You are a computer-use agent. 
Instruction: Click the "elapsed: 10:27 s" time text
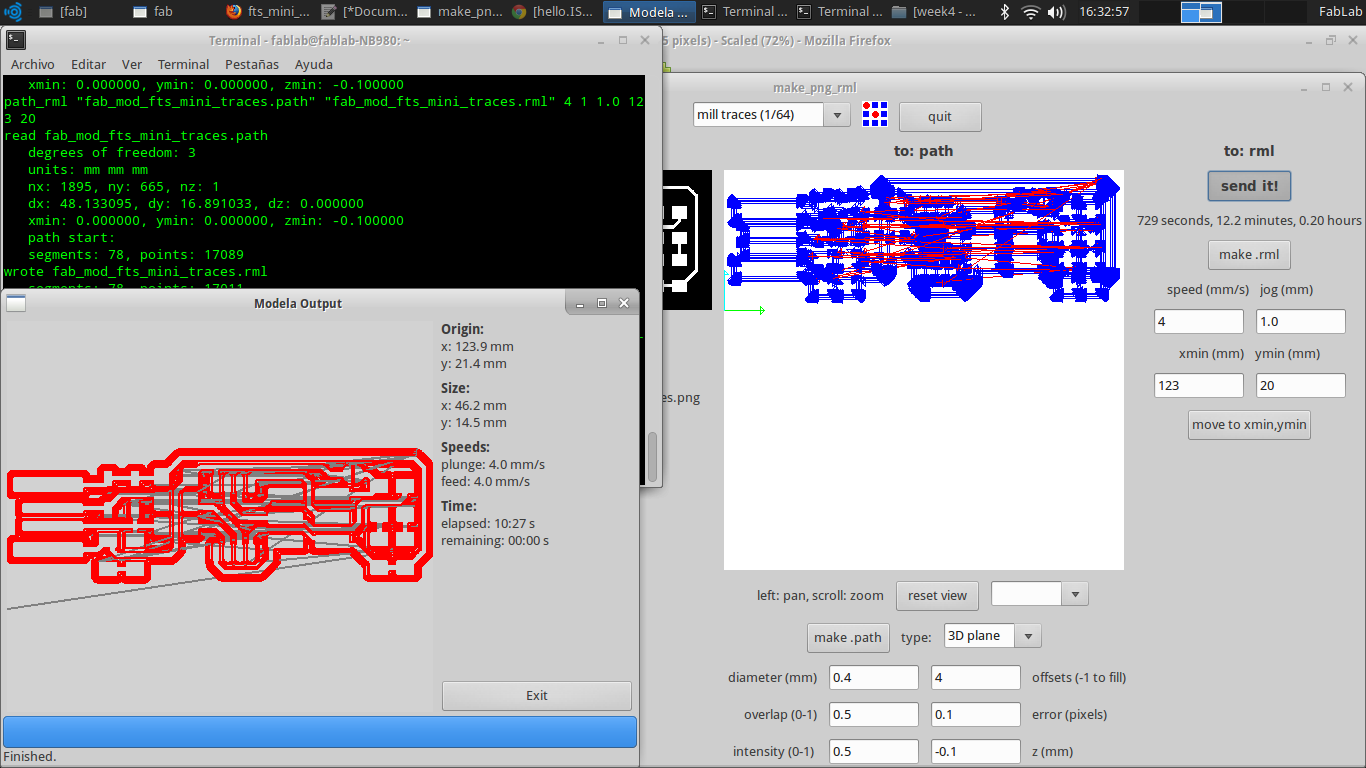pyautogui.click(x=488, y=523)
